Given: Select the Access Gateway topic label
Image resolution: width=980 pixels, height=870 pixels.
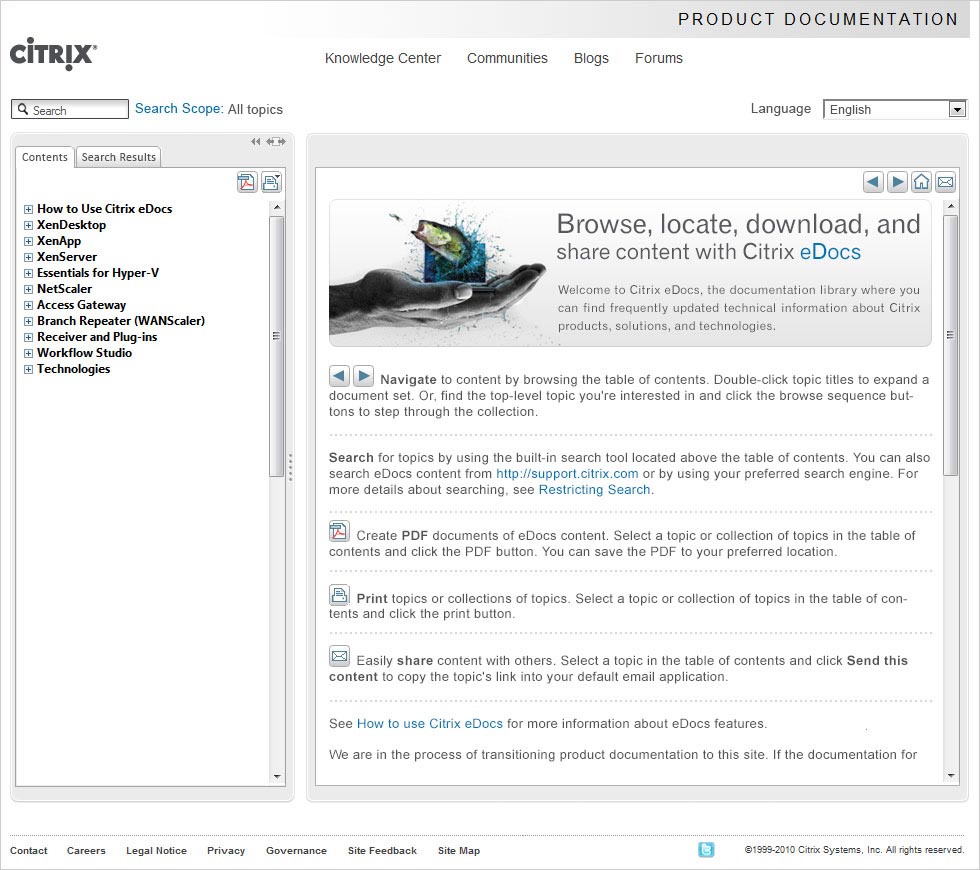Looking at the screenshot, I should pos(81,305).
